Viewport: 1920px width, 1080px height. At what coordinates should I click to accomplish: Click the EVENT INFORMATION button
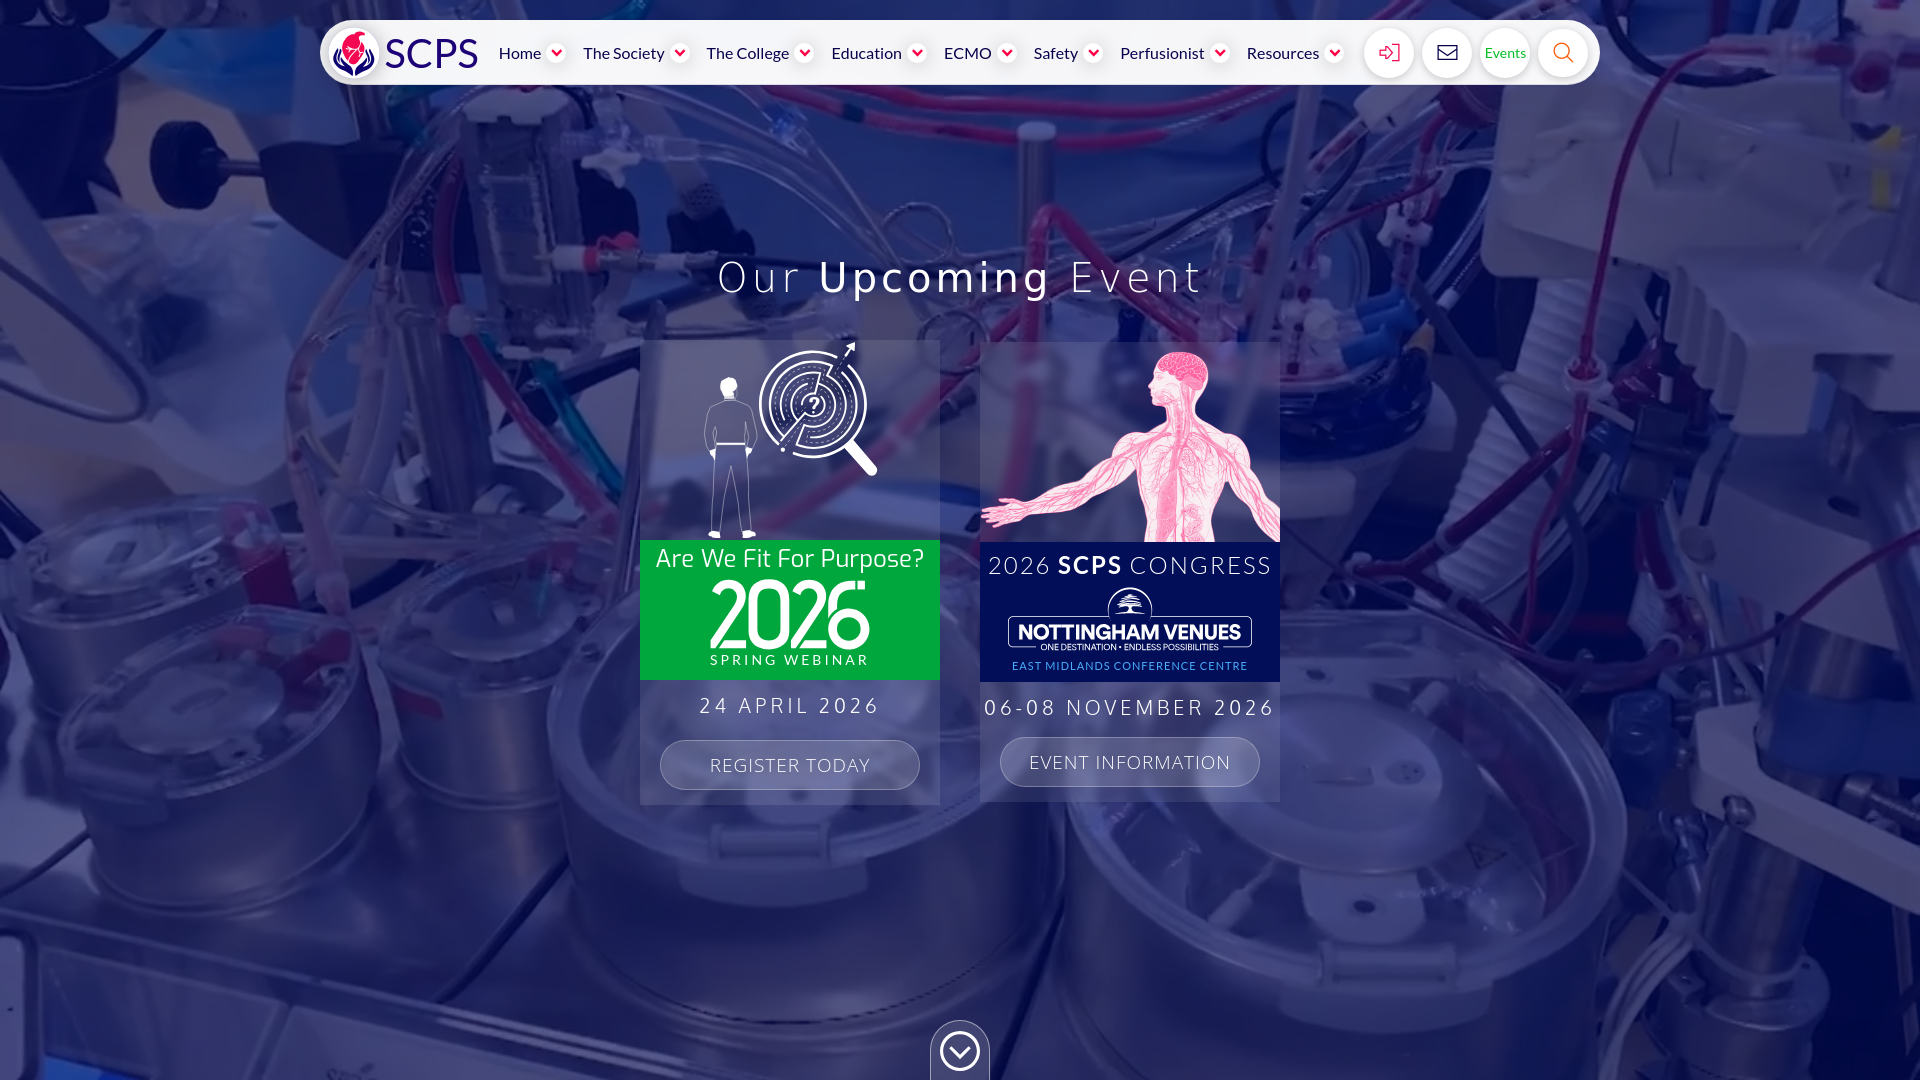1130,762
